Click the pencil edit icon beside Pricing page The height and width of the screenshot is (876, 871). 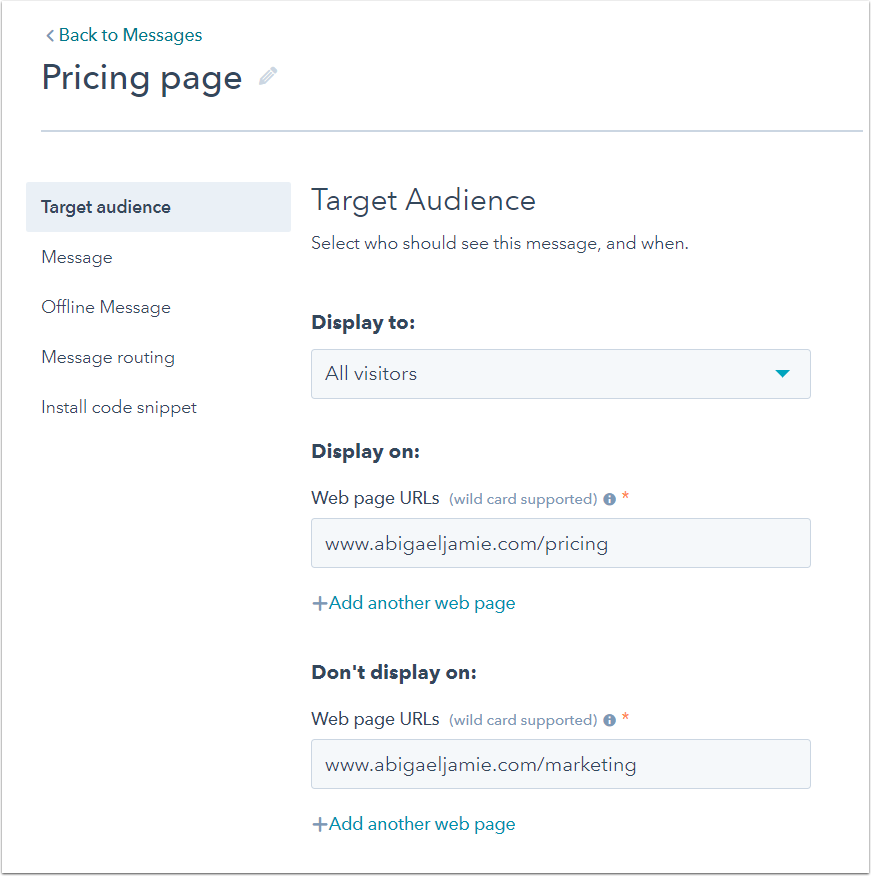tap(268, 76)
